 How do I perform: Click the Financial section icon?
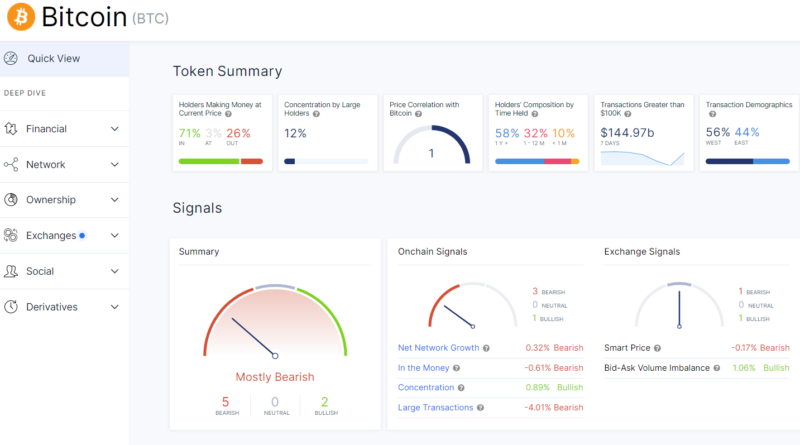(x=11, y=129)
